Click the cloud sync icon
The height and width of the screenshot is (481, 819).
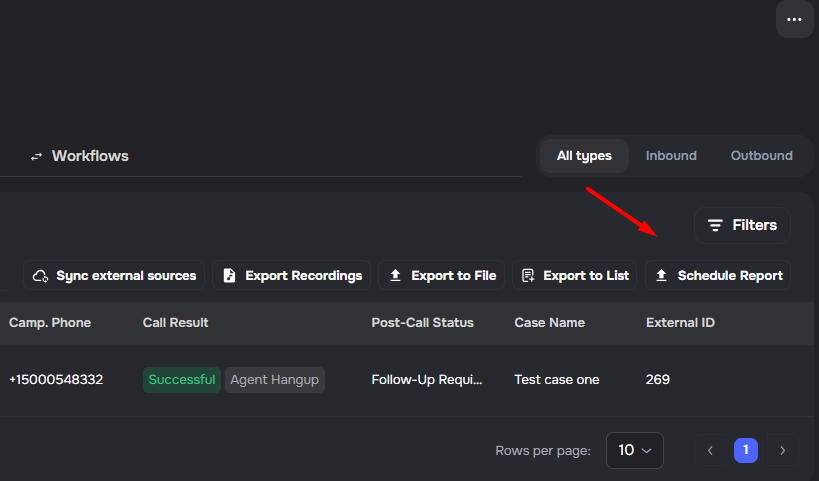40,275
